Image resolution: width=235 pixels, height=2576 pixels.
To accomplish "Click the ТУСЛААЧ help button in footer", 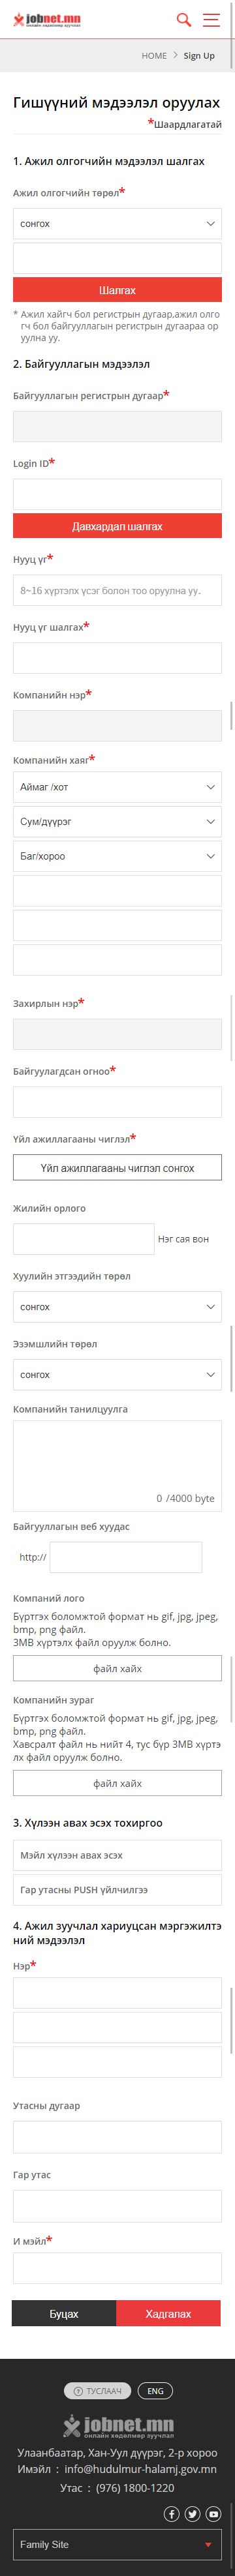I will point(97,2391).
